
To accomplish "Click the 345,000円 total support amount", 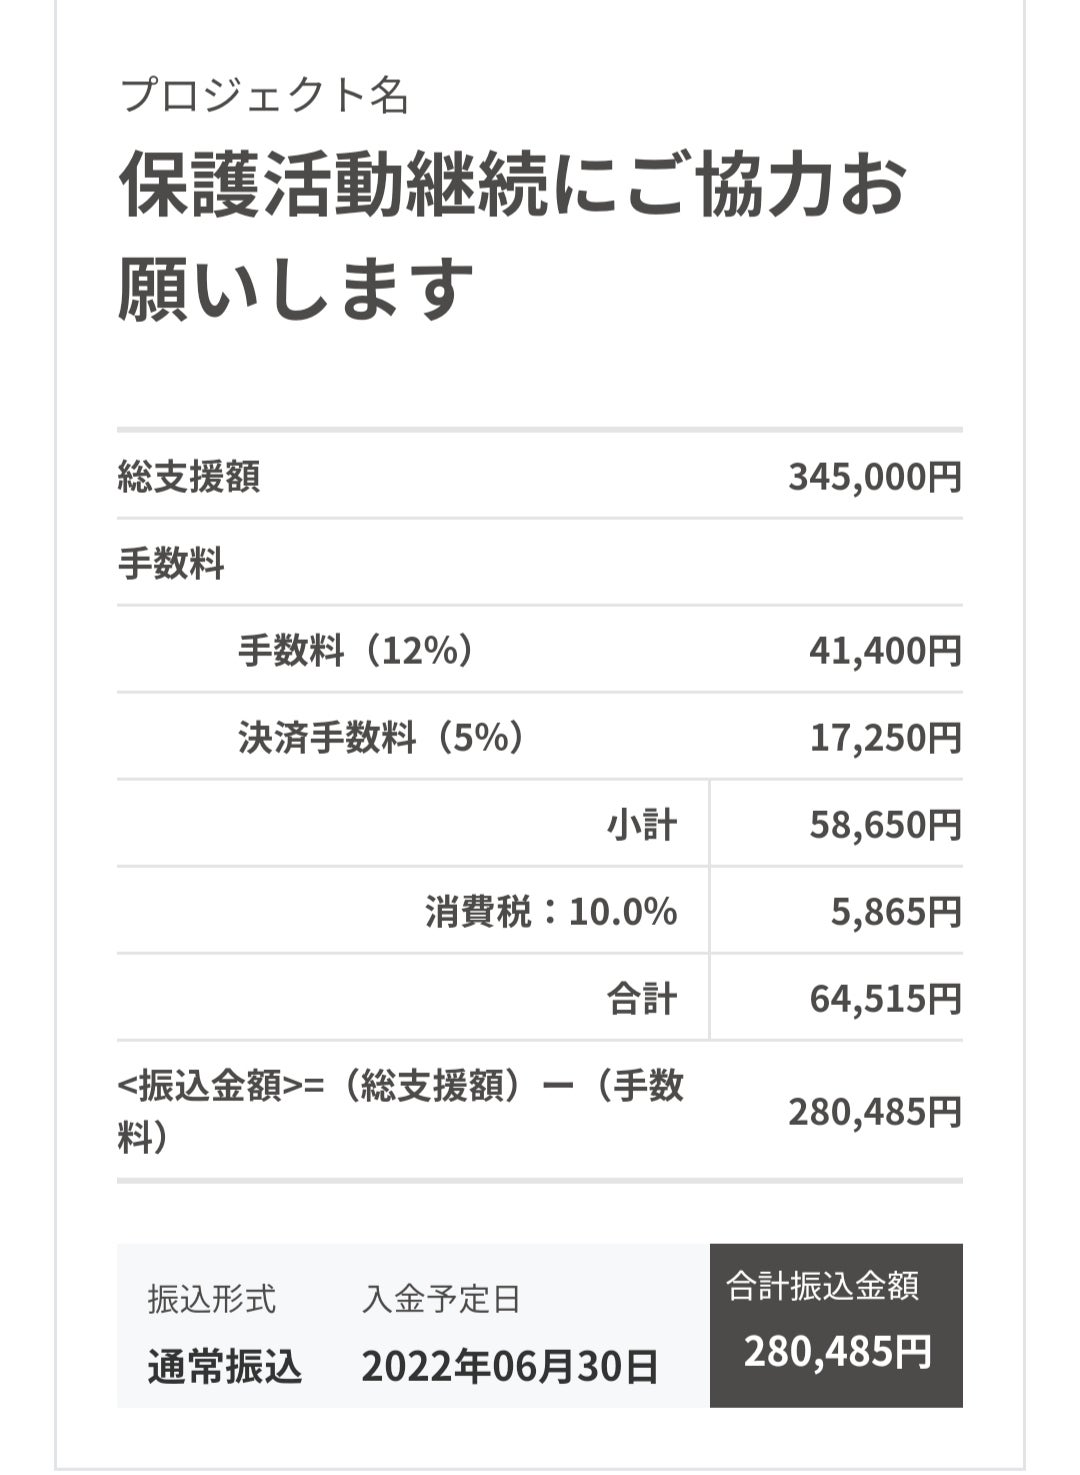I will pyautogui.click(x=874, y=477).
